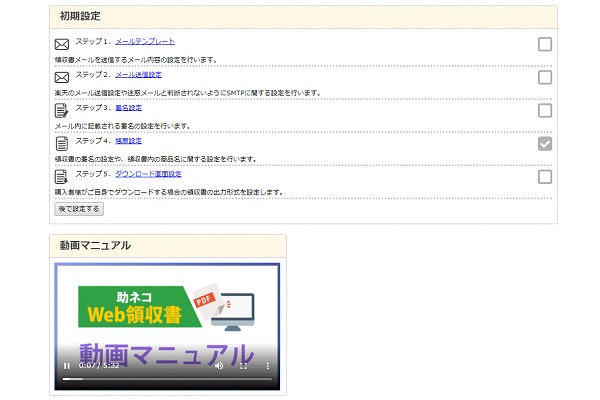Check the Step 1 メールテンプレート checkbox

click(544, 44)
